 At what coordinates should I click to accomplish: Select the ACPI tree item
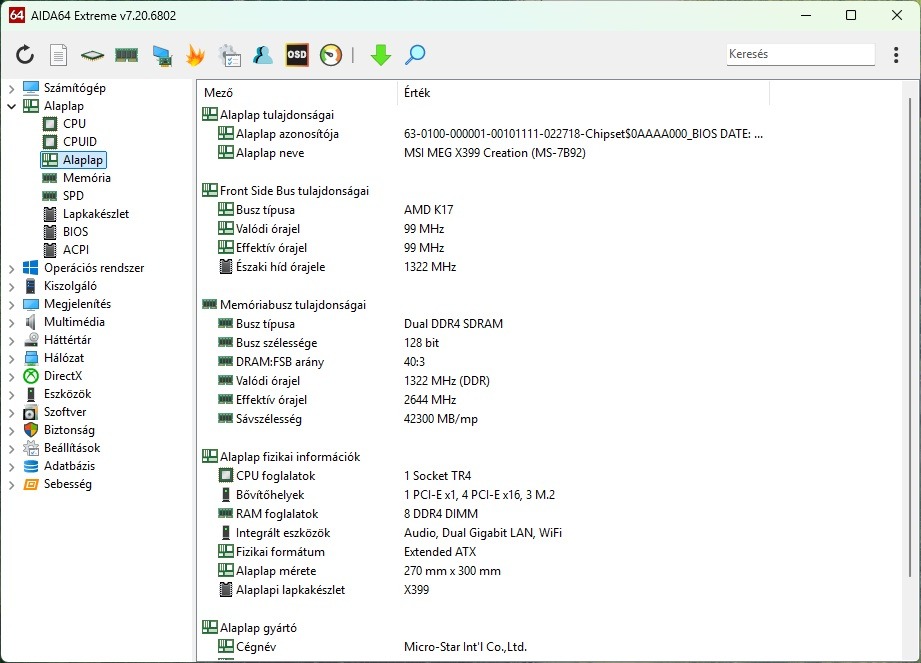[76, 250]
